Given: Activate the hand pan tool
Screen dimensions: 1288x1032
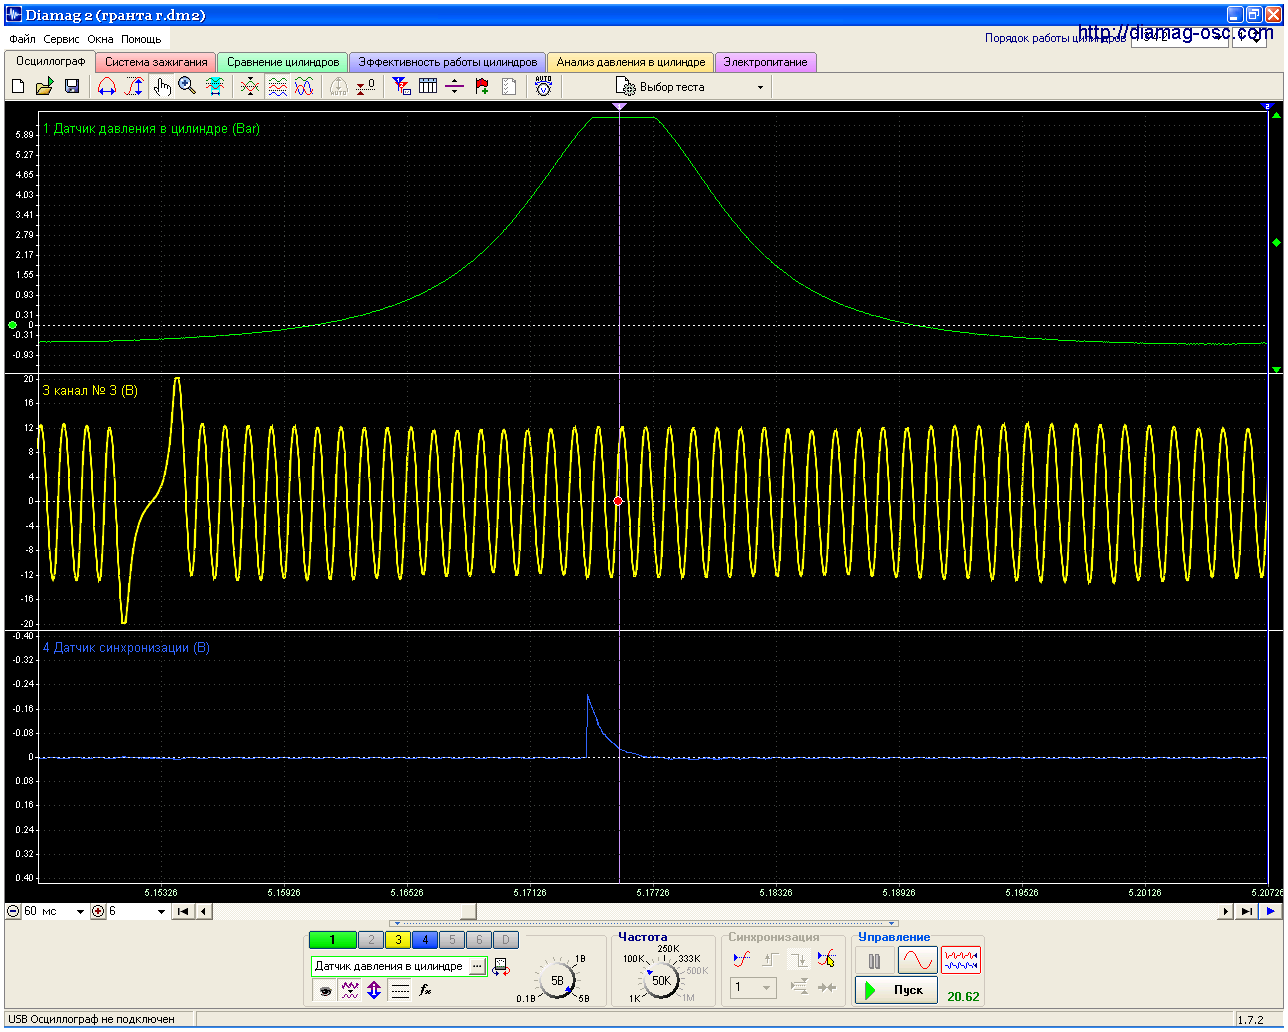Looking at the screenshot, I should (x=162, y=87).
